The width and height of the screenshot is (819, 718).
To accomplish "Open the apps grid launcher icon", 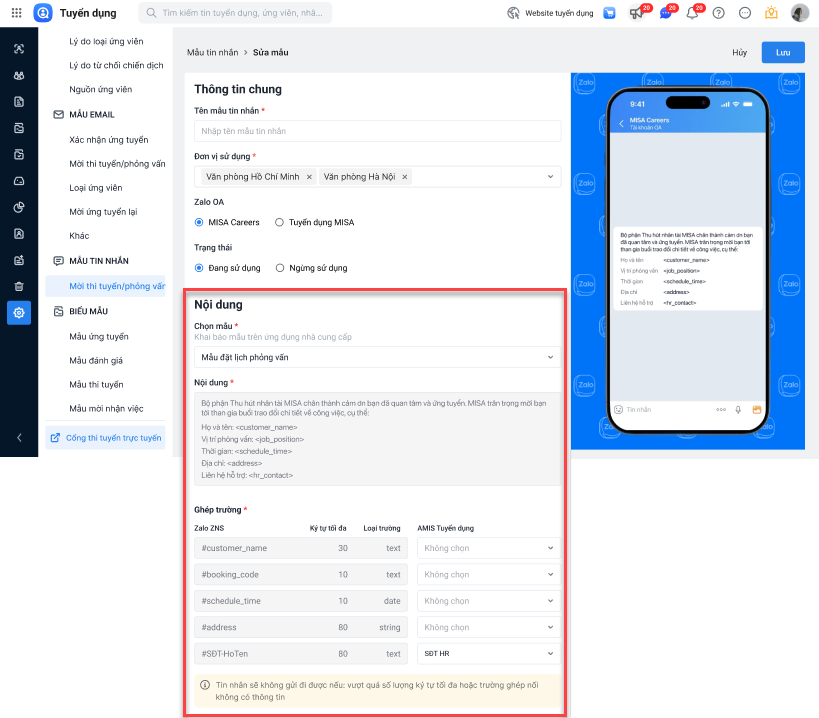I will coord(16,13).
